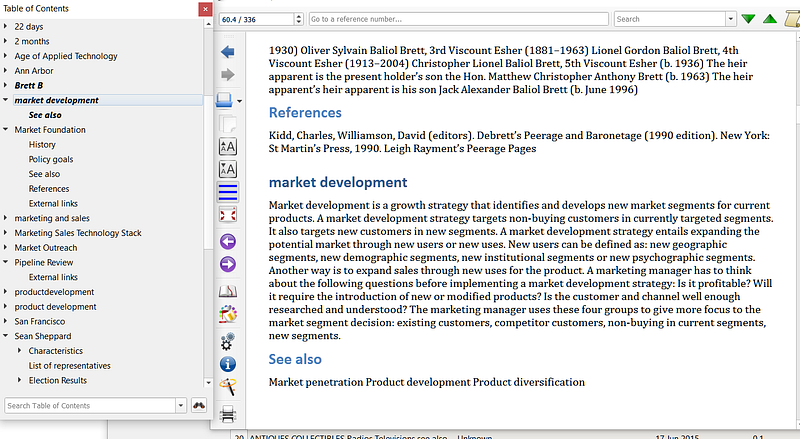Viewport: 800px width, 439px height.
Task: Open the color palette theme icon
Action: tap(228, 314)
